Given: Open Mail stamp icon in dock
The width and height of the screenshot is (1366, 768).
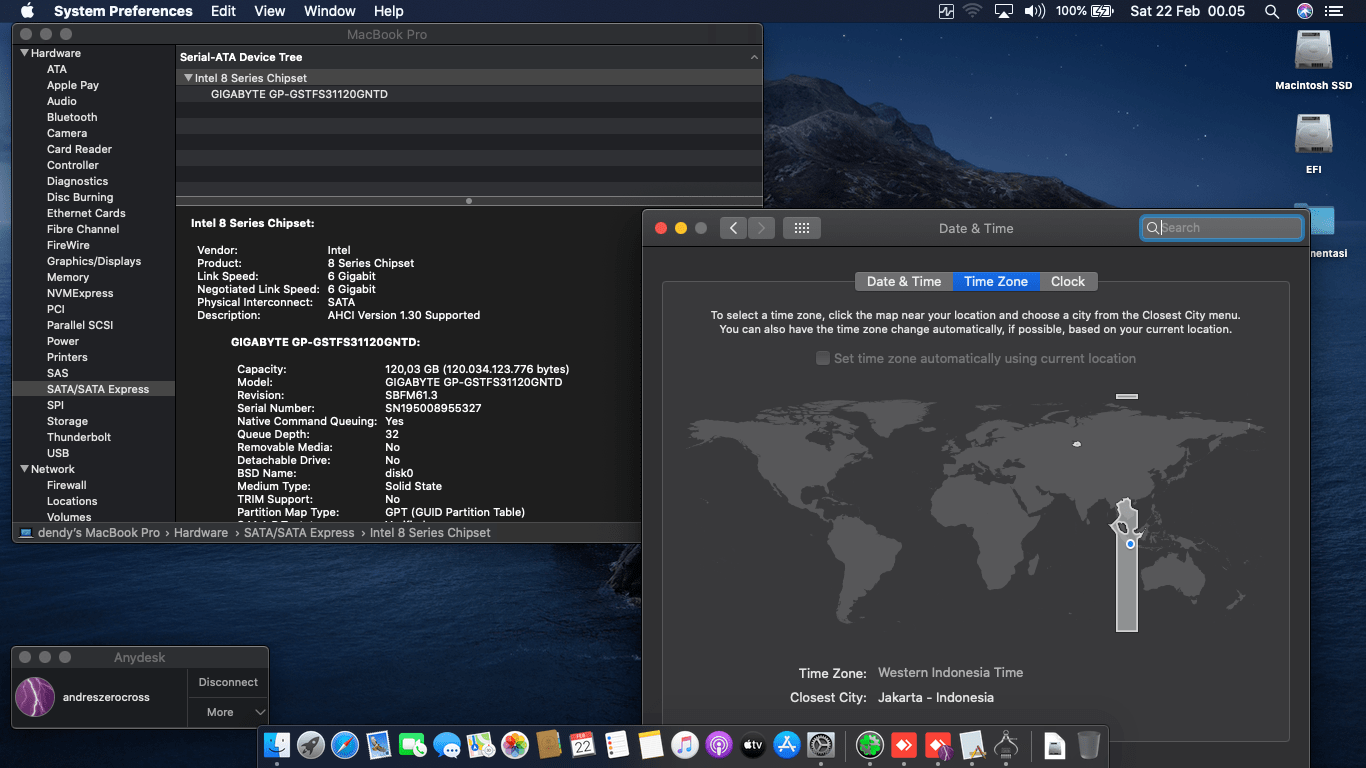Looking at the screenshot, I should pyautogui.click(x=379, y=744).
